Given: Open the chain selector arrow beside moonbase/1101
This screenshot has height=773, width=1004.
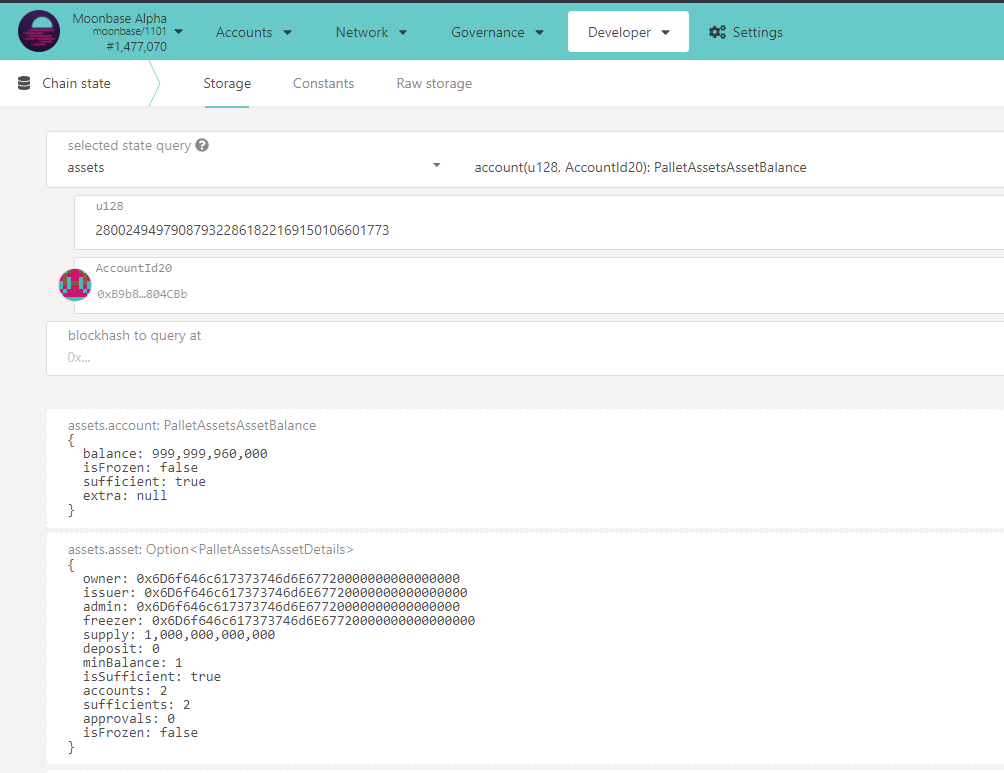Looking at the screenshot, I should (x=179, y=31).
